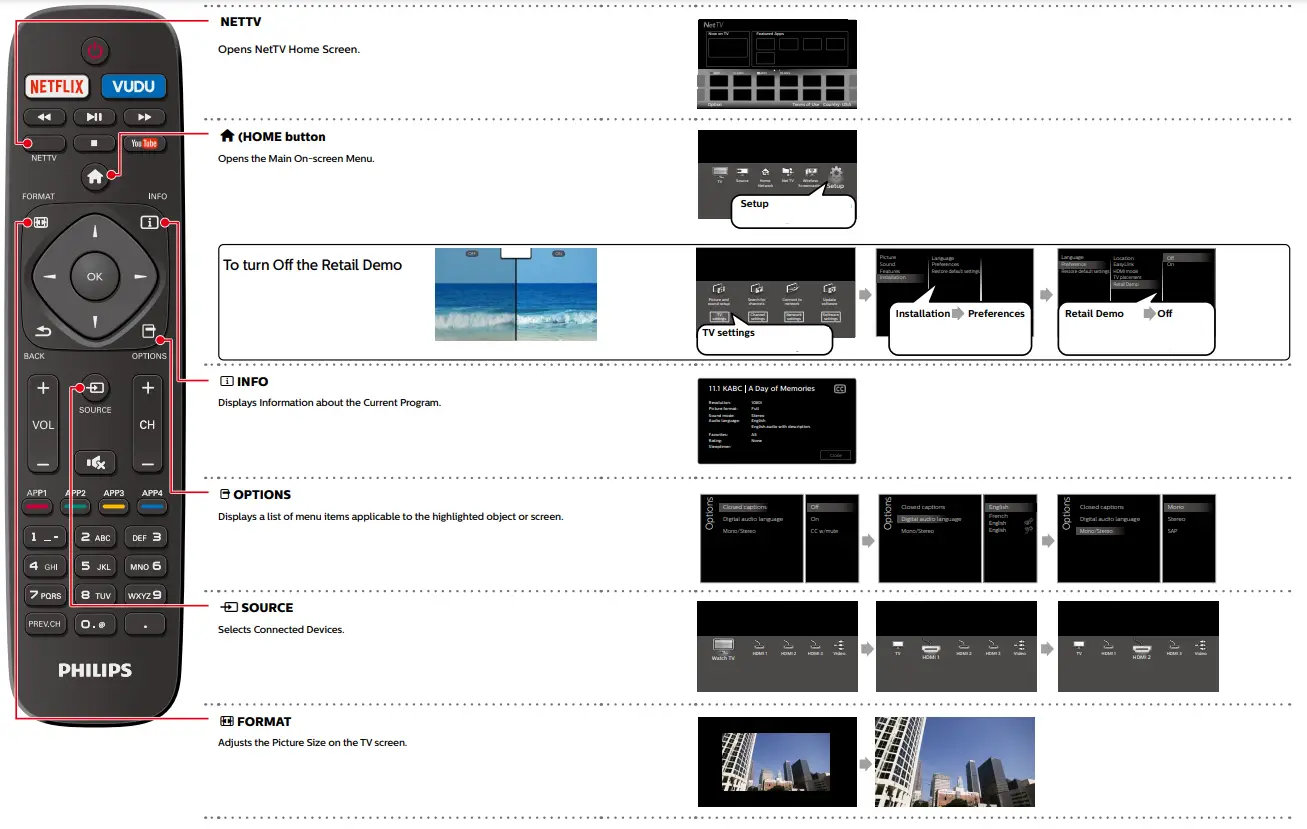Launch Netflix using the remote's NETFLIX button
Viewport: 1307px width, 829px height.
tap(56, 86)
